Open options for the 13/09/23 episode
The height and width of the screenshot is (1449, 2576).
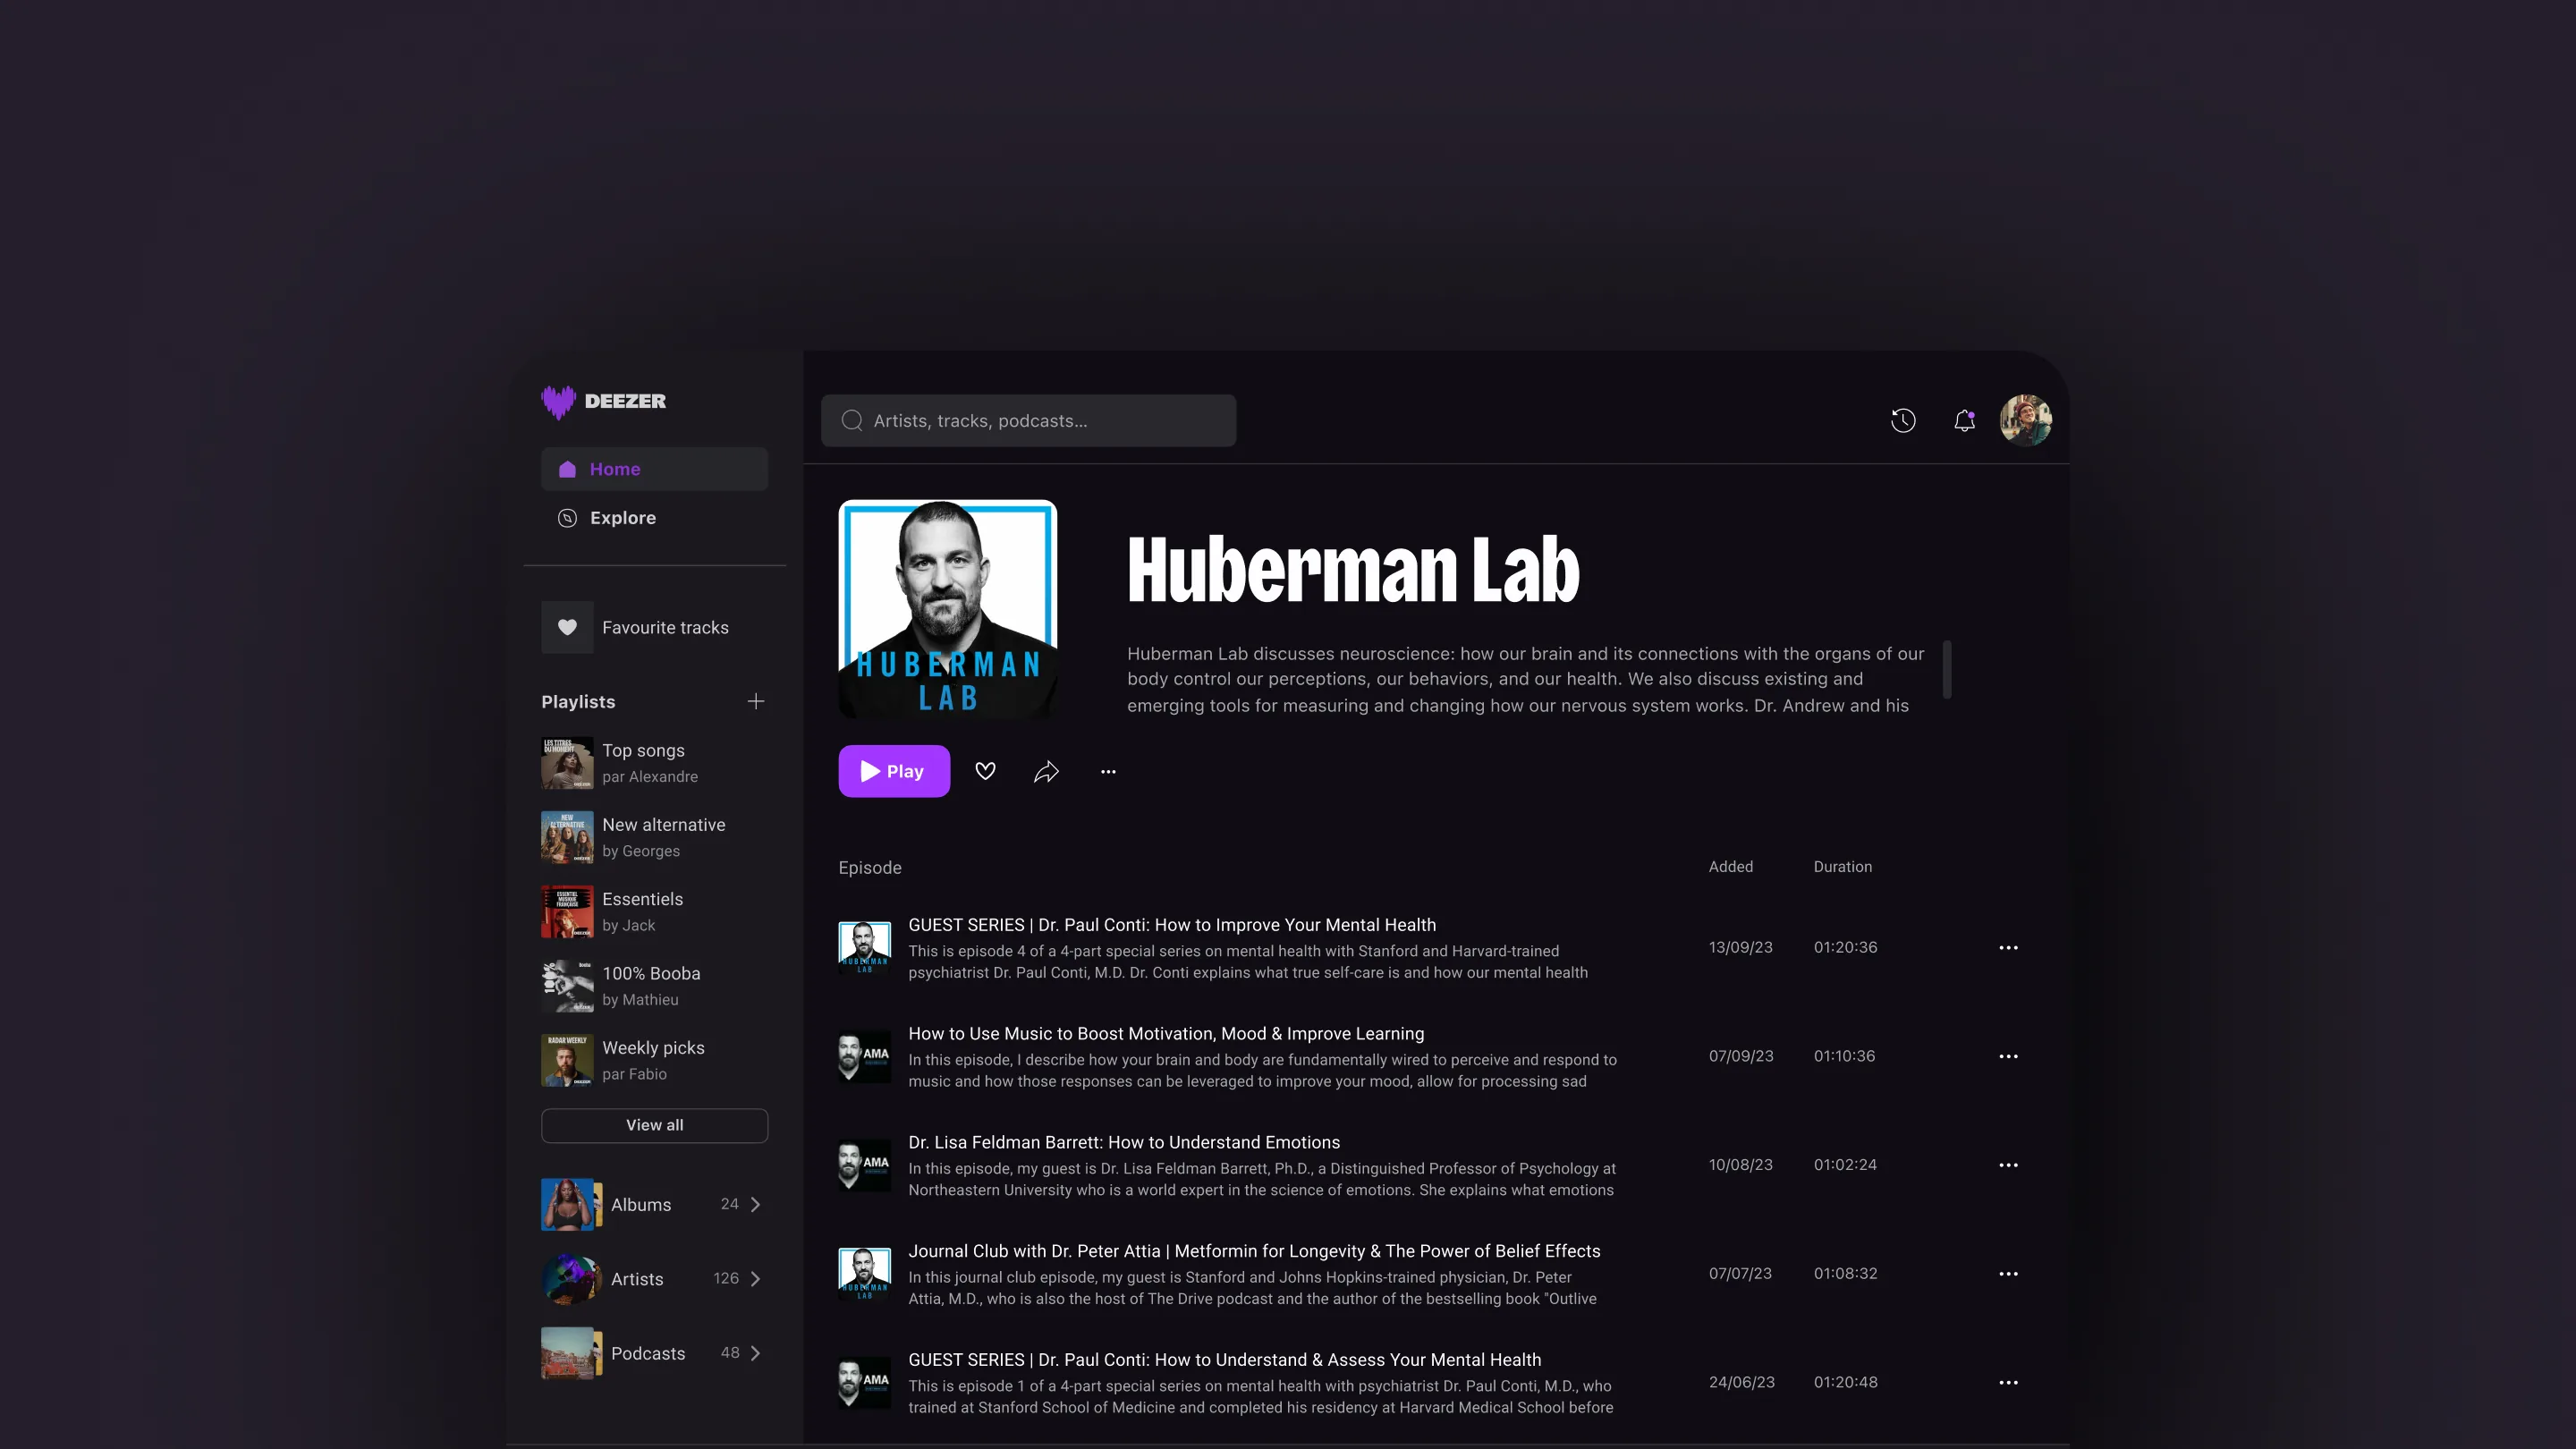[x=2008, y=947]
